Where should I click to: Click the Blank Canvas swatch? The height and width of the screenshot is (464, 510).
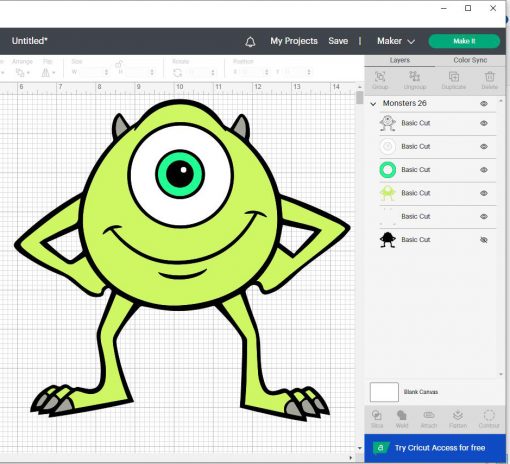(384, 392)
